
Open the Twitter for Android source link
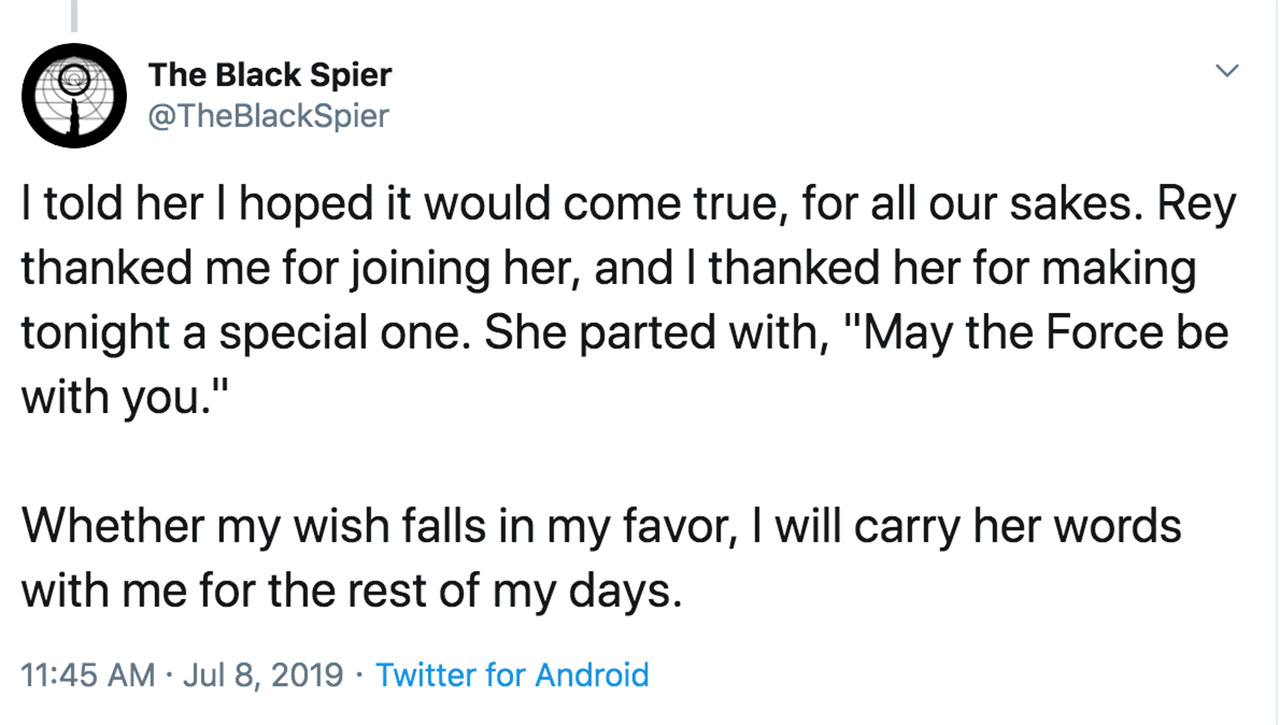(512, 675)
